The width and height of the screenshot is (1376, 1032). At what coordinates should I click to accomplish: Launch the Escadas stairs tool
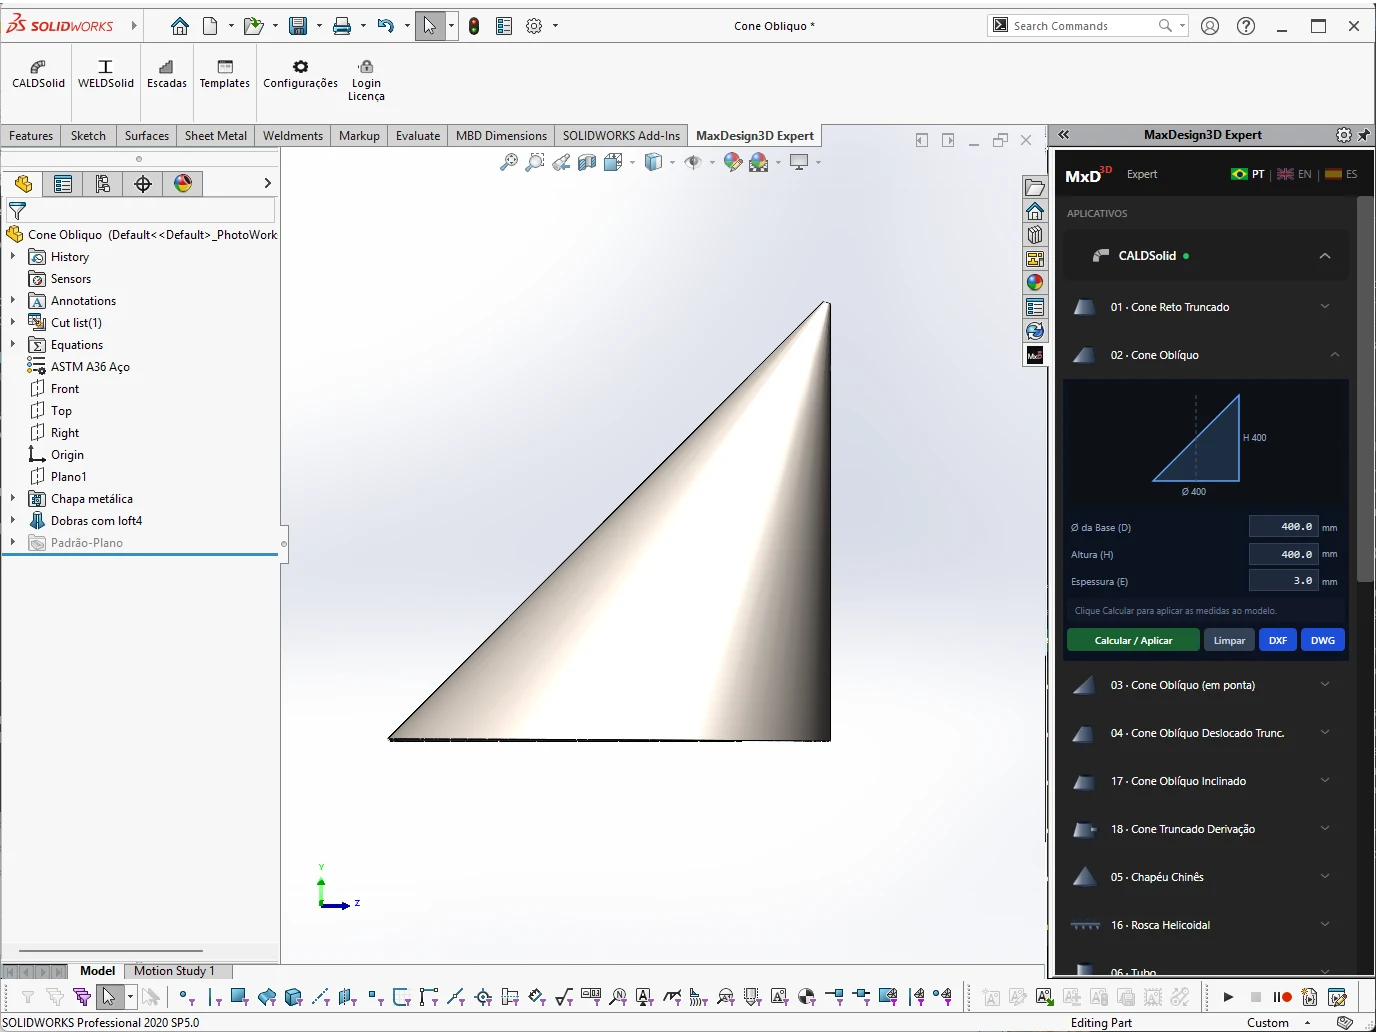[x=166, y=74]
